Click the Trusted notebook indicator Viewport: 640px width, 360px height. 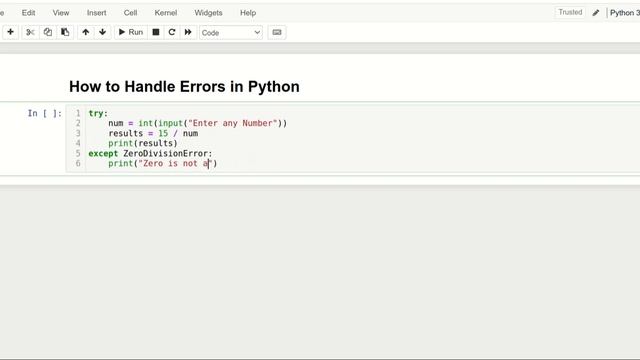(x=570, y=12)
